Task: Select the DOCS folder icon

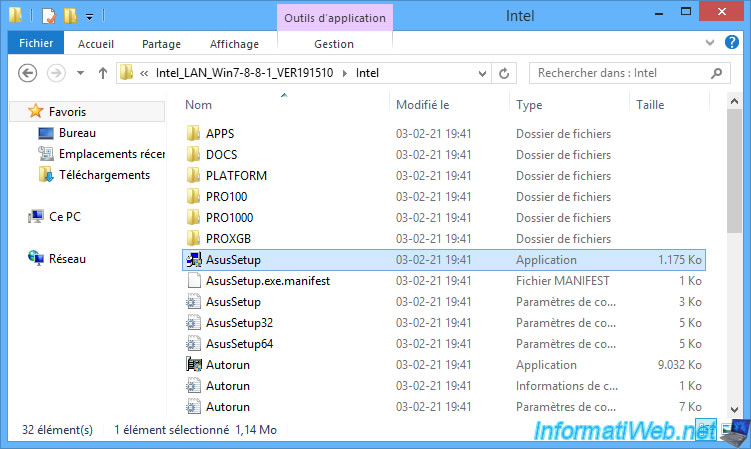Action: (x=193, y=154)
